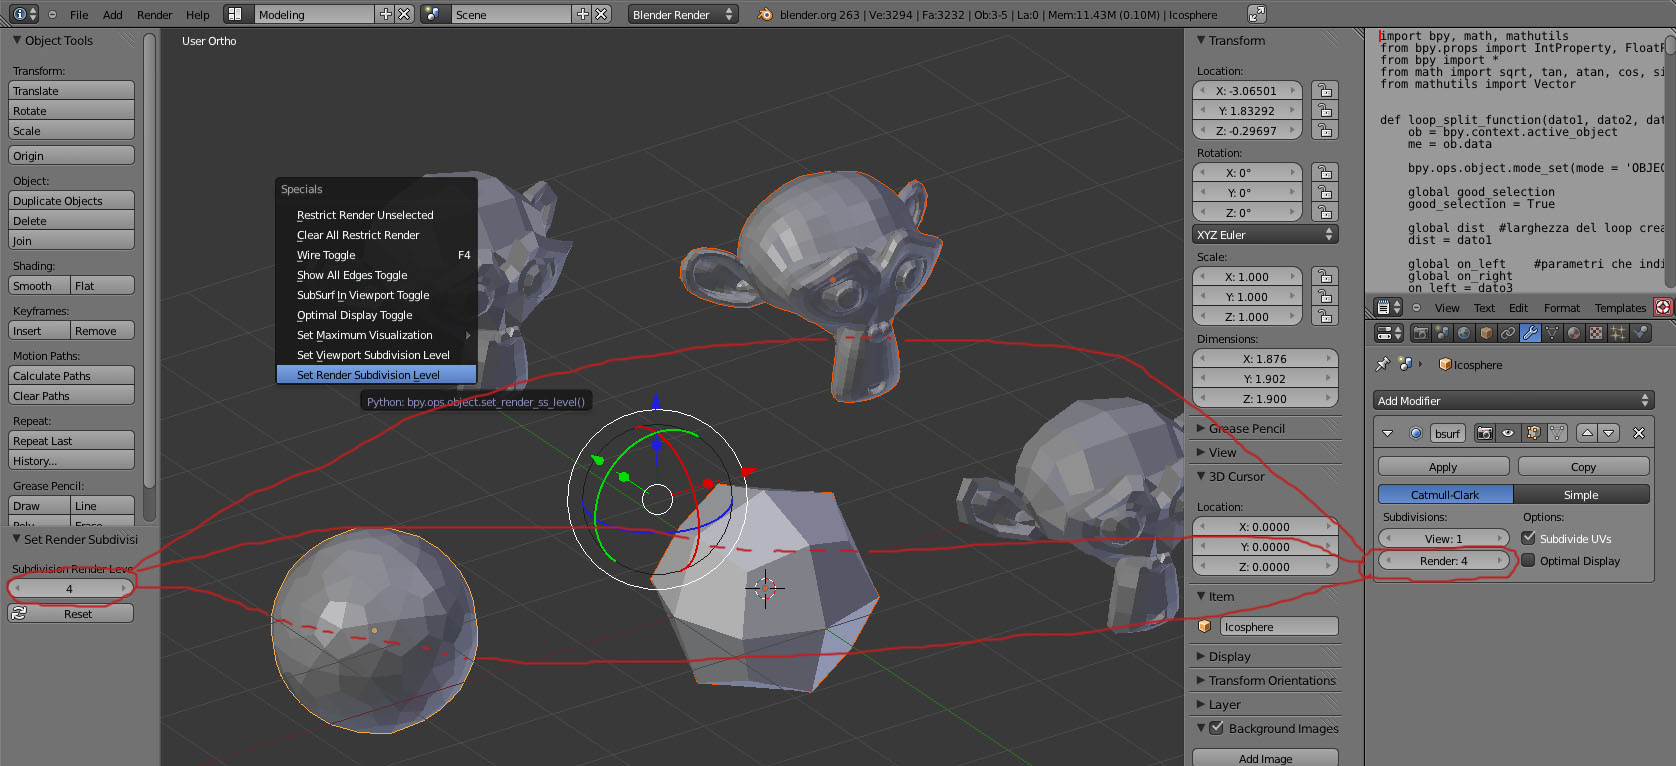The image size is (1676, 766).
Task: Open the Blender Render engine dropdown
Action: [683, 14]
